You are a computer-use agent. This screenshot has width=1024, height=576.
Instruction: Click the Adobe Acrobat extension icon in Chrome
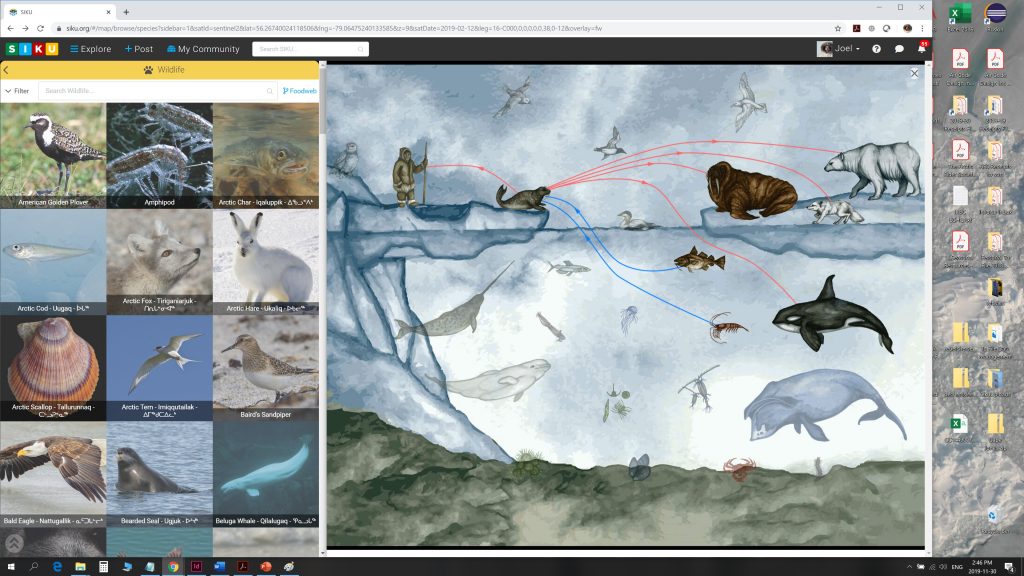[x=856, y=28]
